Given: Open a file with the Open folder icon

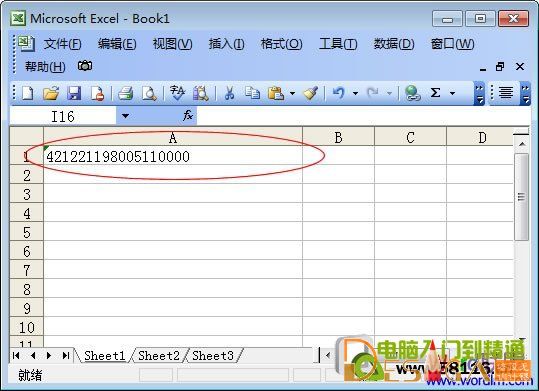Looking at the screenshot, I should [x=51, y=93].
